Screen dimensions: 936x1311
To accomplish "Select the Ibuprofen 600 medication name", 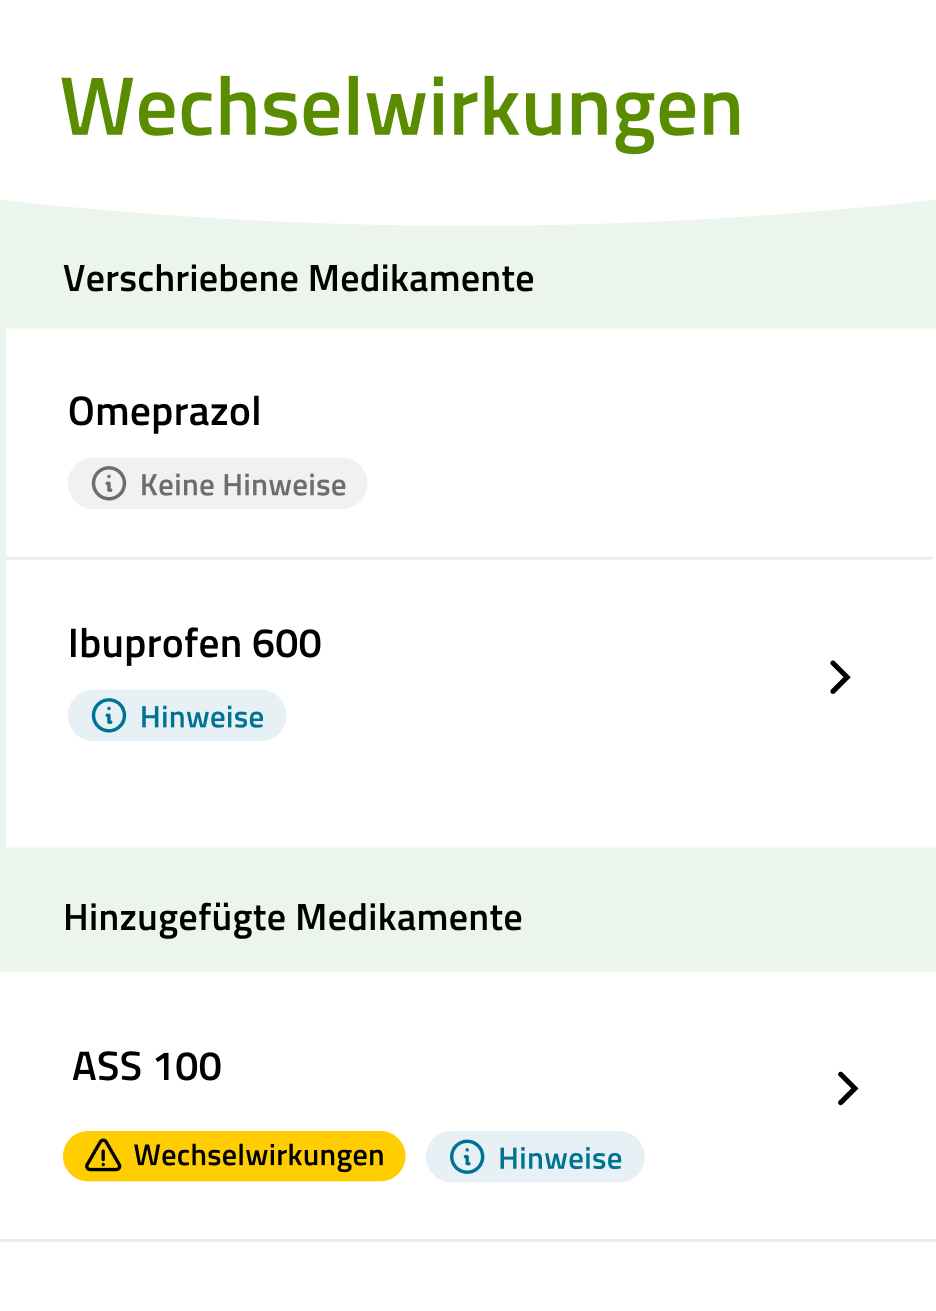I will (195, 644).
